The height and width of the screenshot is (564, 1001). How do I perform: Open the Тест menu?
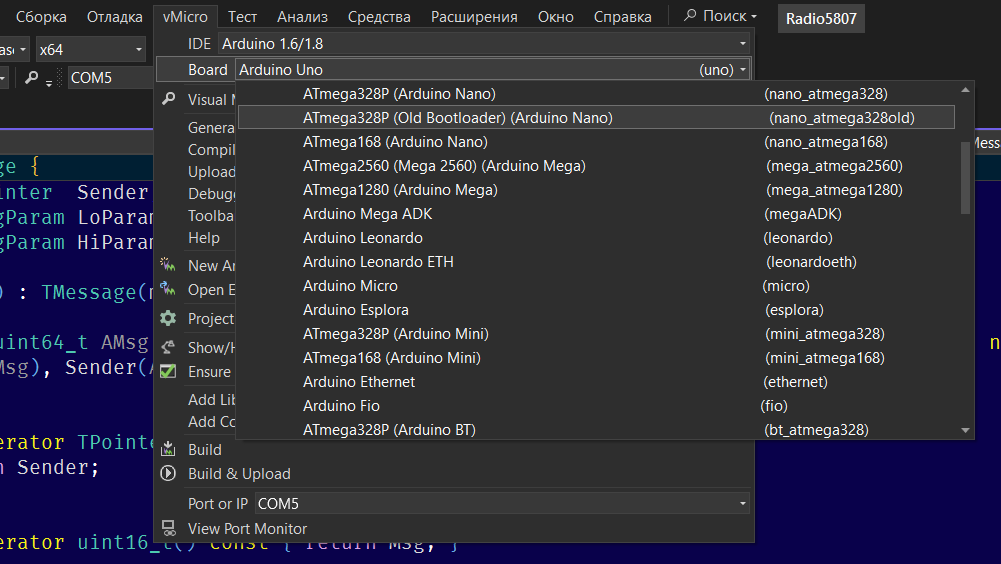tap(243, 17)
